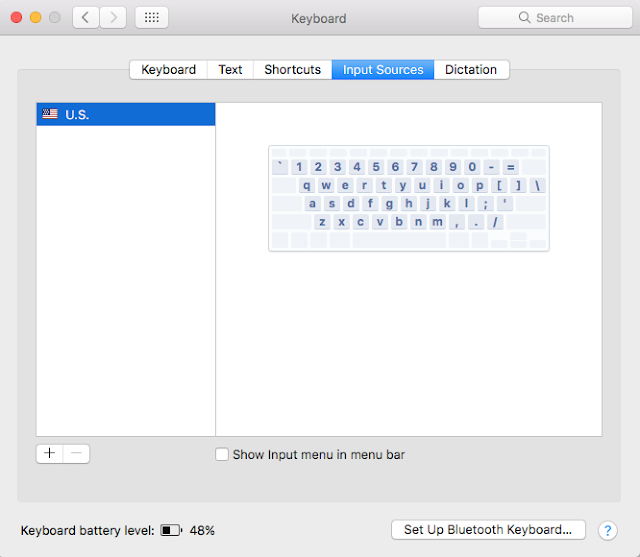Switch to the Keyboard tab

point(169,69)
